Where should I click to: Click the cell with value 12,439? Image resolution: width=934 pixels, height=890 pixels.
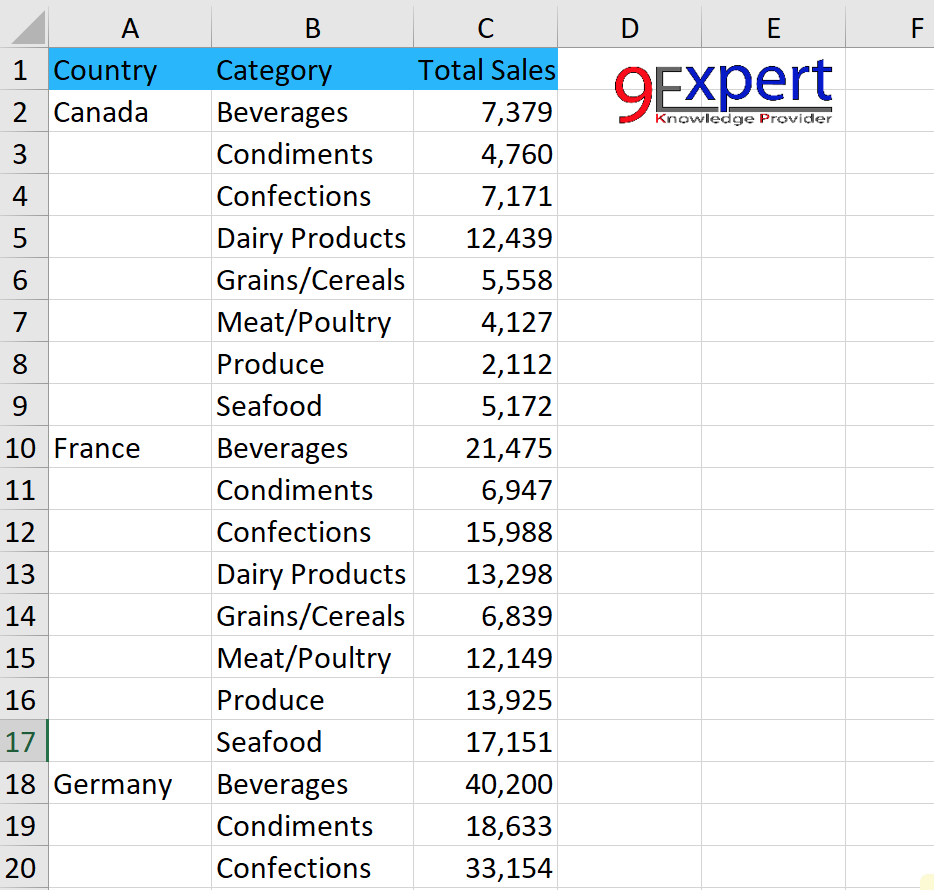485,238
